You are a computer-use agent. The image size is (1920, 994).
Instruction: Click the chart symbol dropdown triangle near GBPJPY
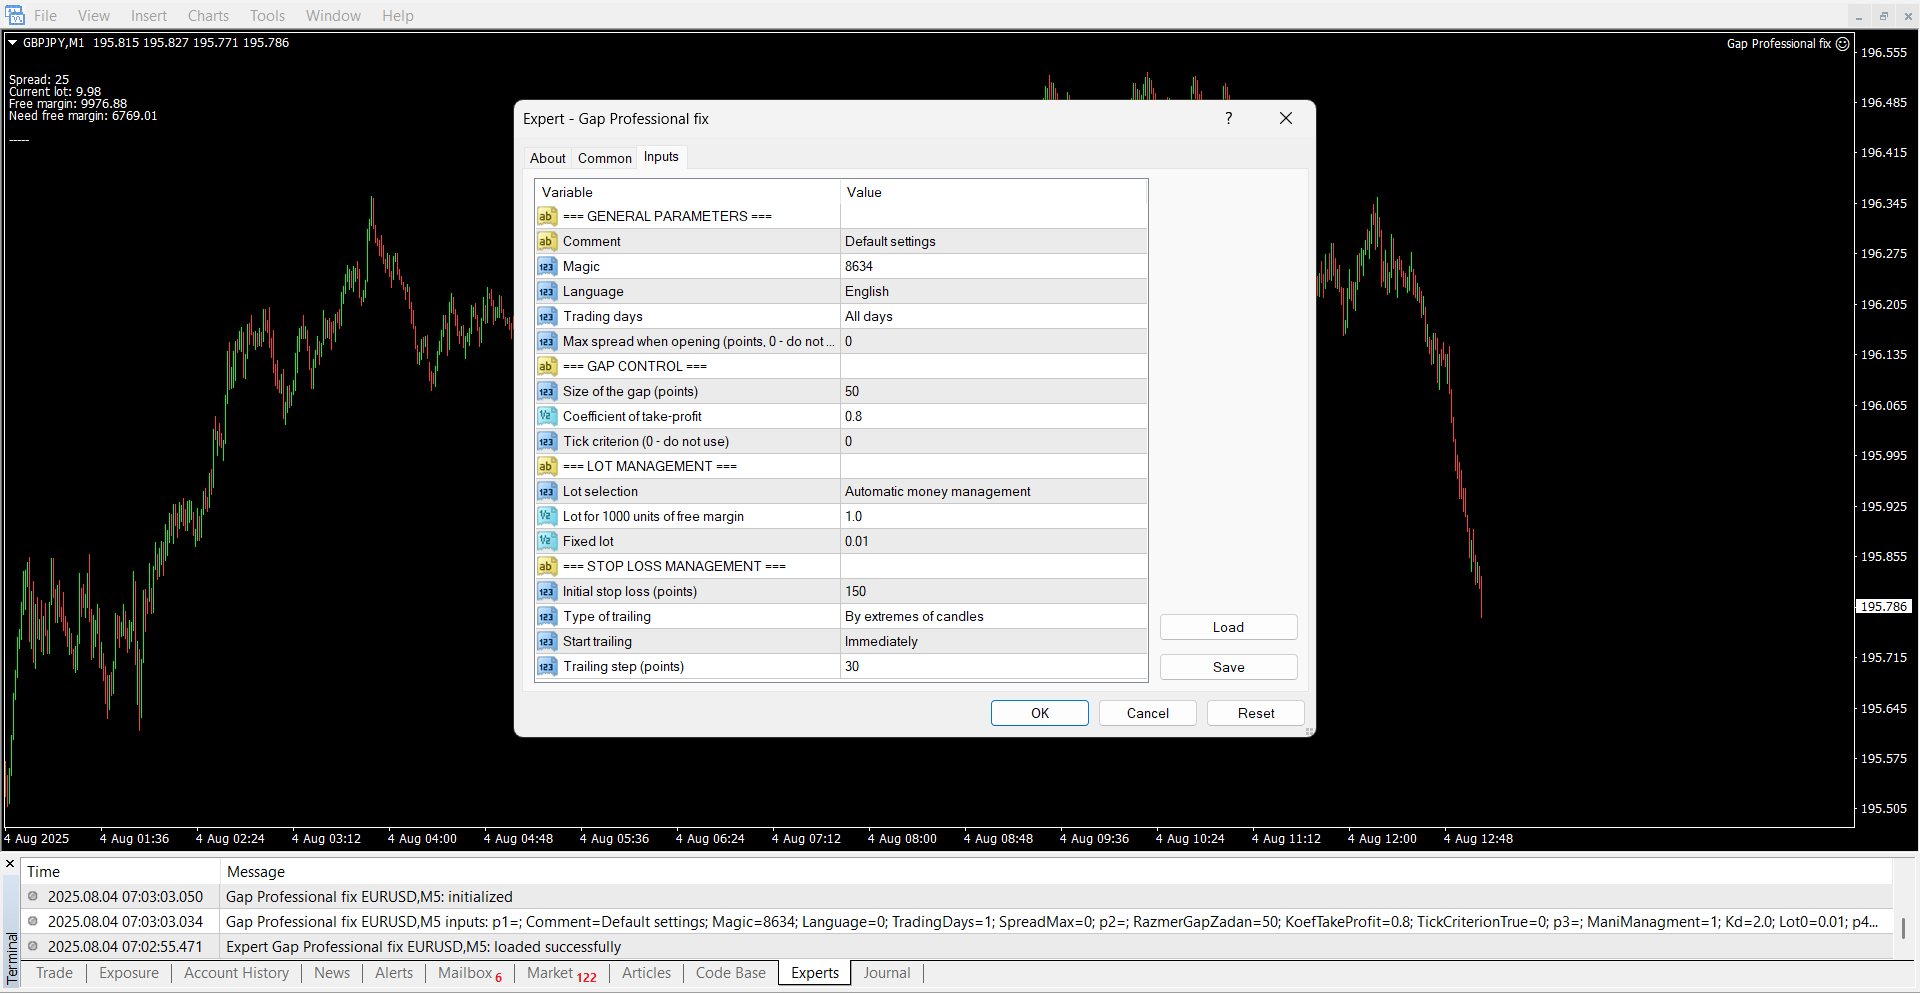coord(13,43)
